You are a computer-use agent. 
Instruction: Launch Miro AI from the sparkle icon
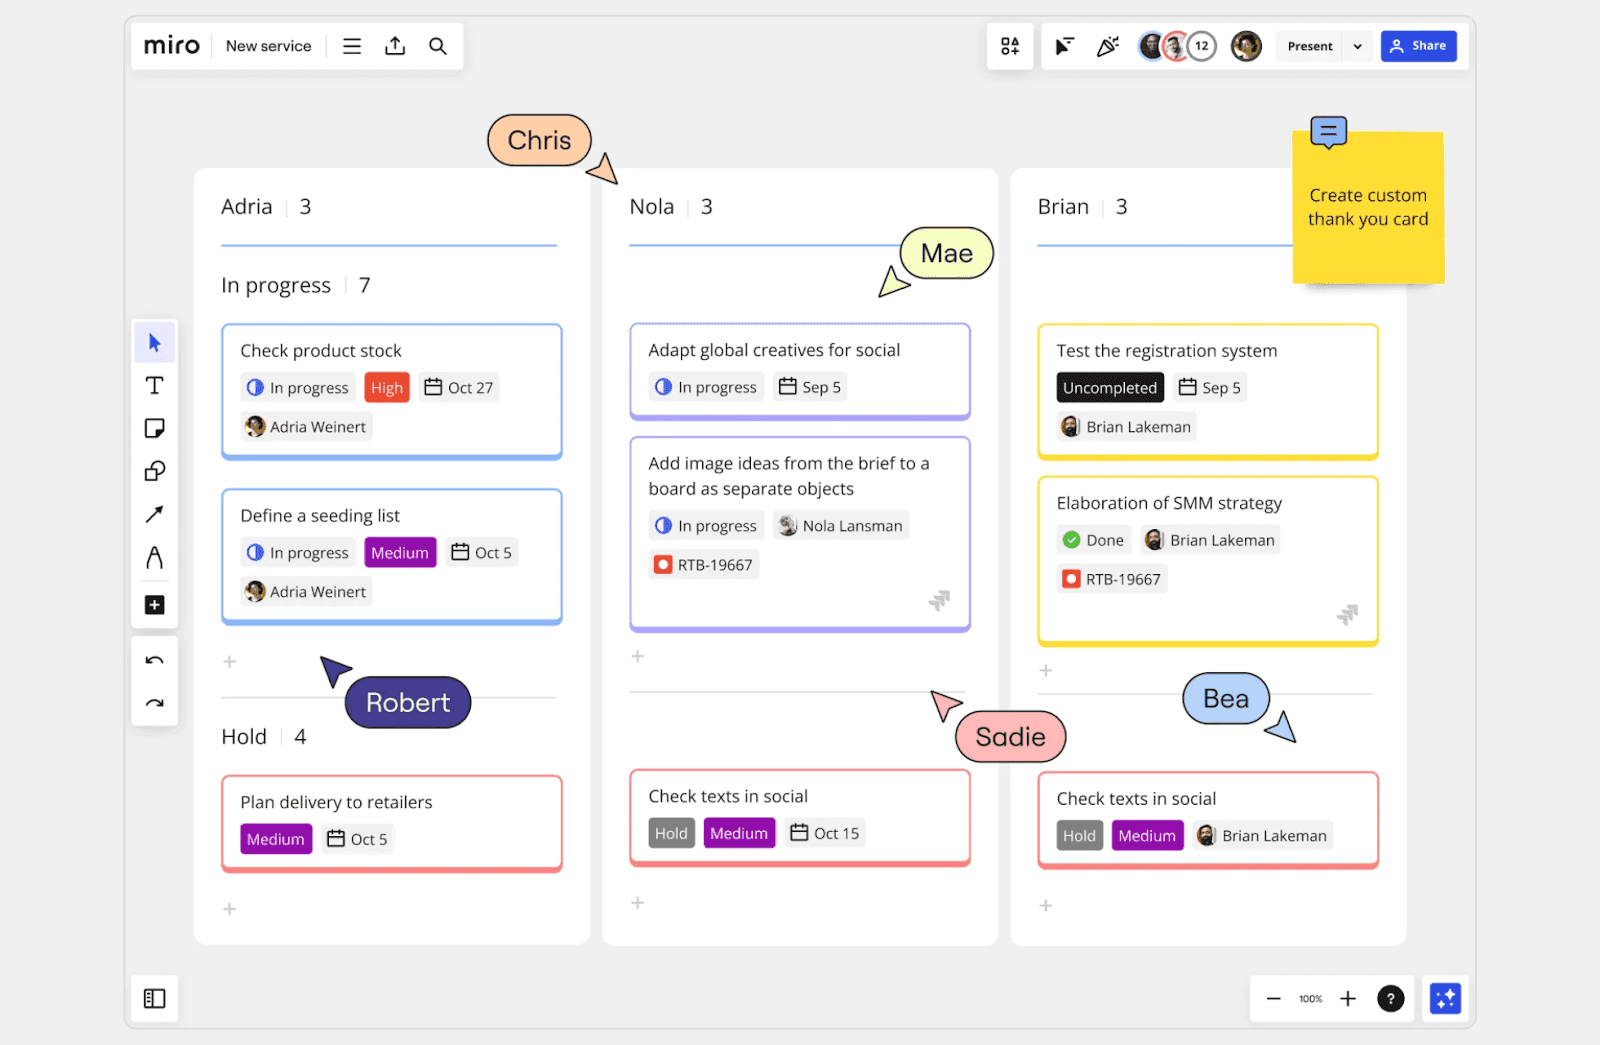(1445, 998)
